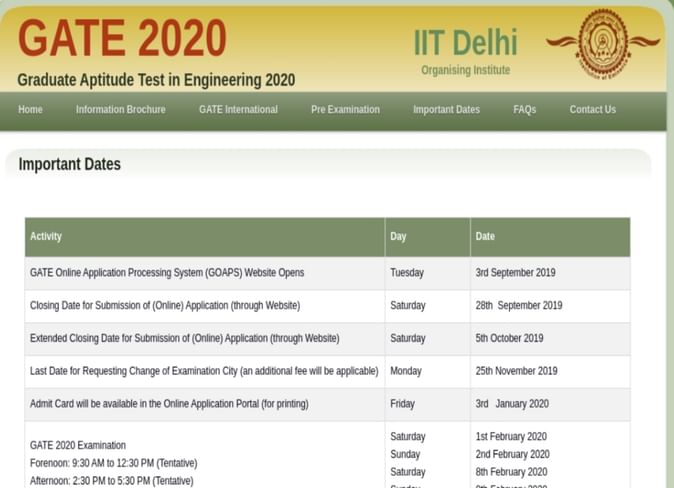Click the GATE 2020 title heading
The width and height of the screenshot is (674, 488).
coord(122,38)
